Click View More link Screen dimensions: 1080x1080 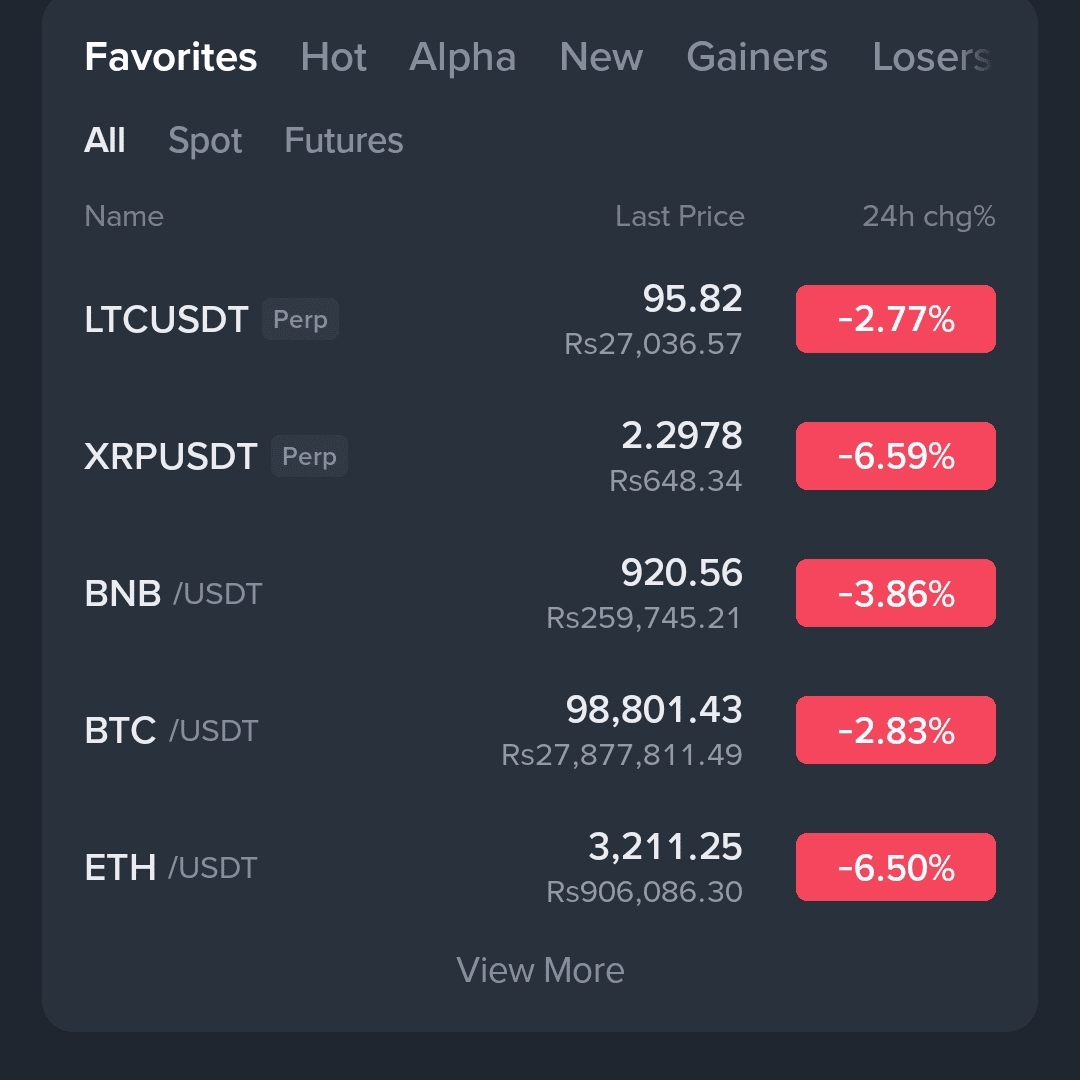[x=540, y=970]
